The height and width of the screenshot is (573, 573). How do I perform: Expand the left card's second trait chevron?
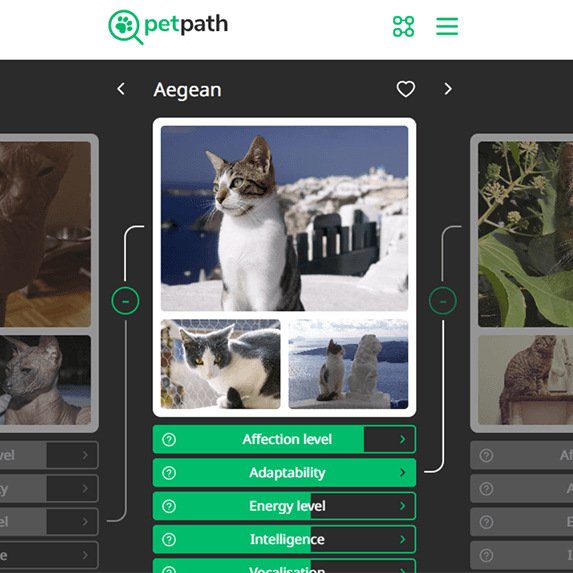click(85, 489)
